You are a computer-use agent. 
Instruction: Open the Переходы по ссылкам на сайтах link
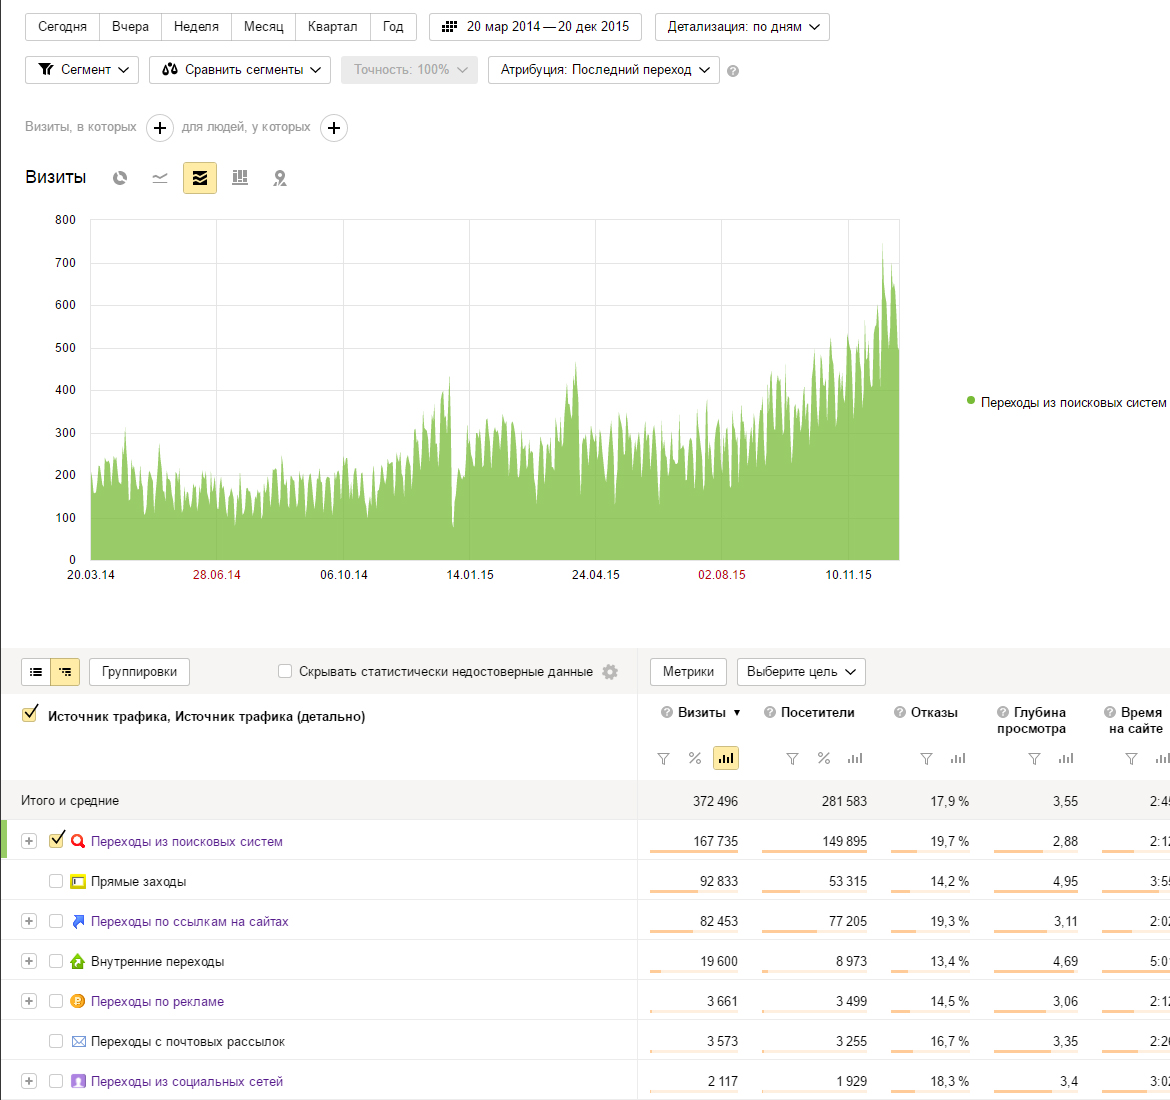pos(189,921)
